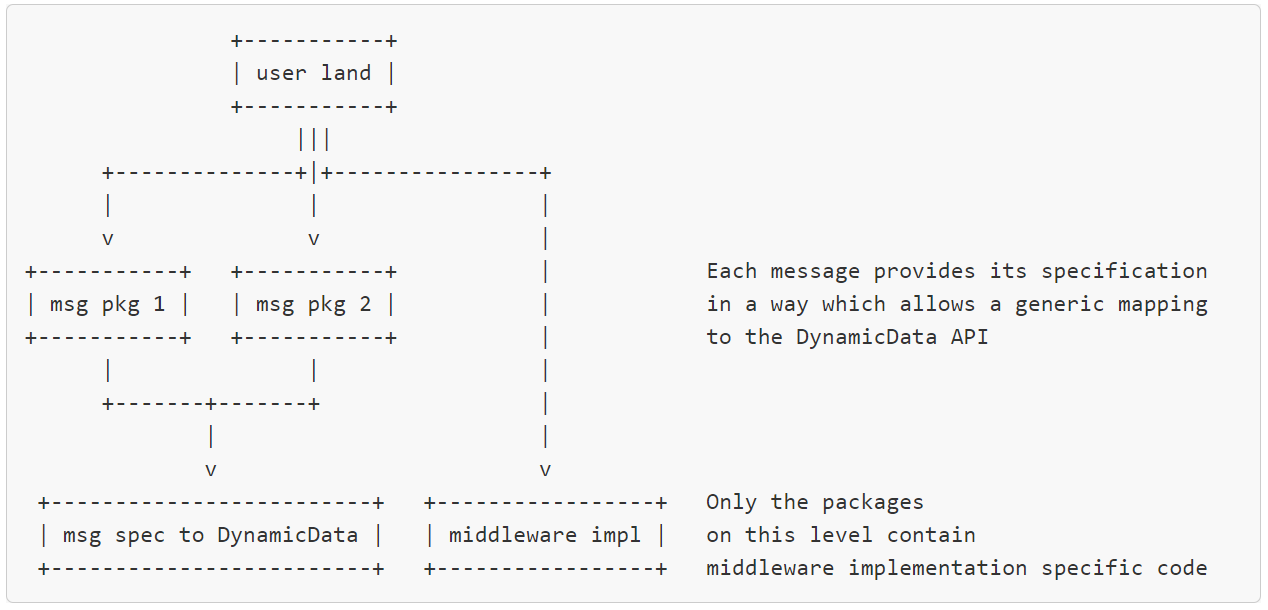Click the arrow above msg spec to DynamicData
The image size is (1268, 610).
click(x=211, y=469)
